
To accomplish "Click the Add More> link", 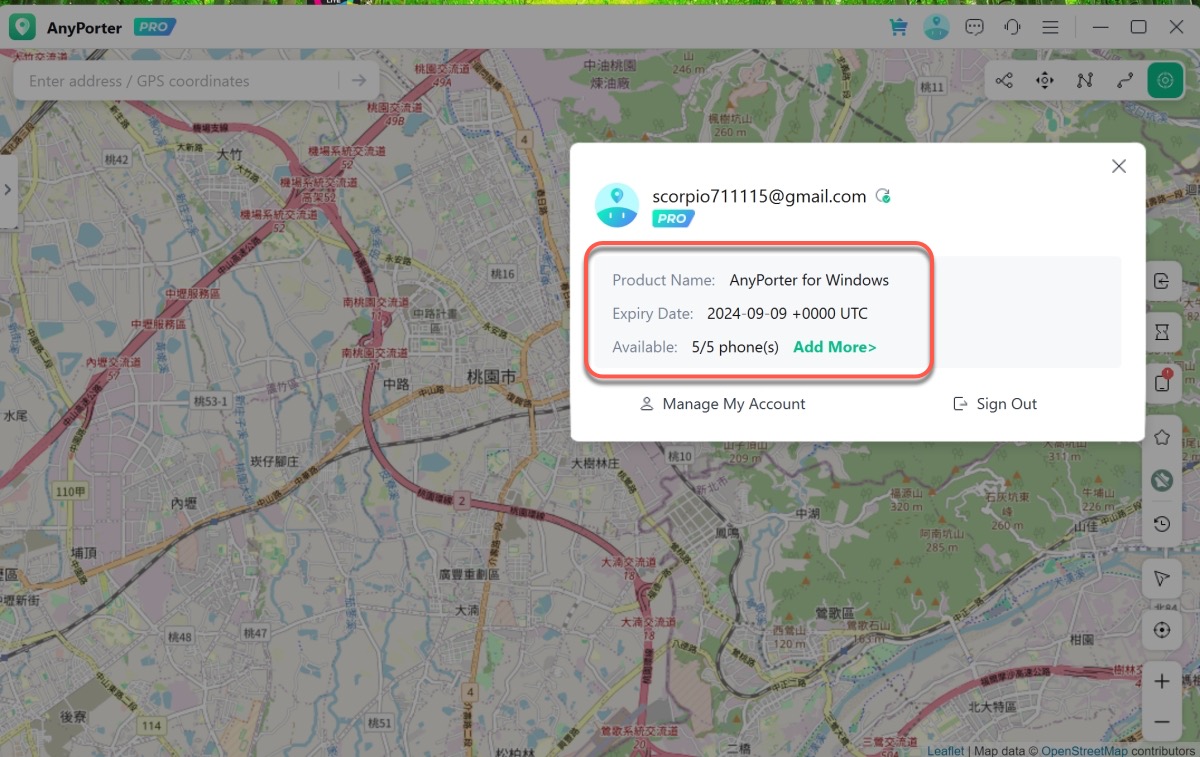I will coord(834,347).
